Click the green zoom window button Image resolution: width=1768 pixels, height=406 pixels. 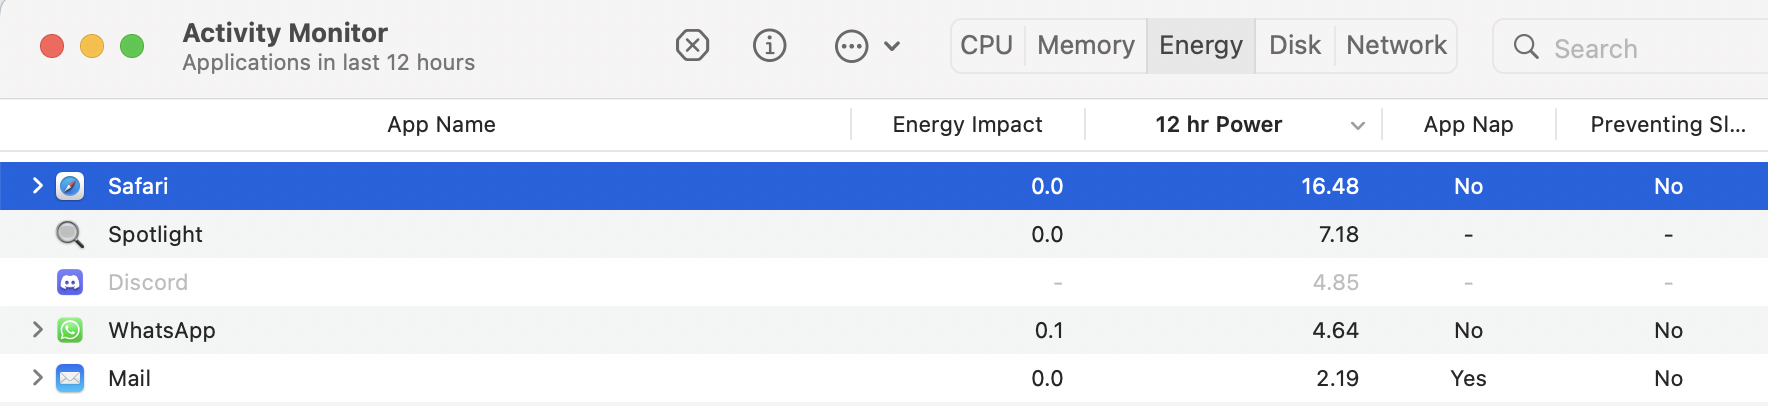coord(132,46)
